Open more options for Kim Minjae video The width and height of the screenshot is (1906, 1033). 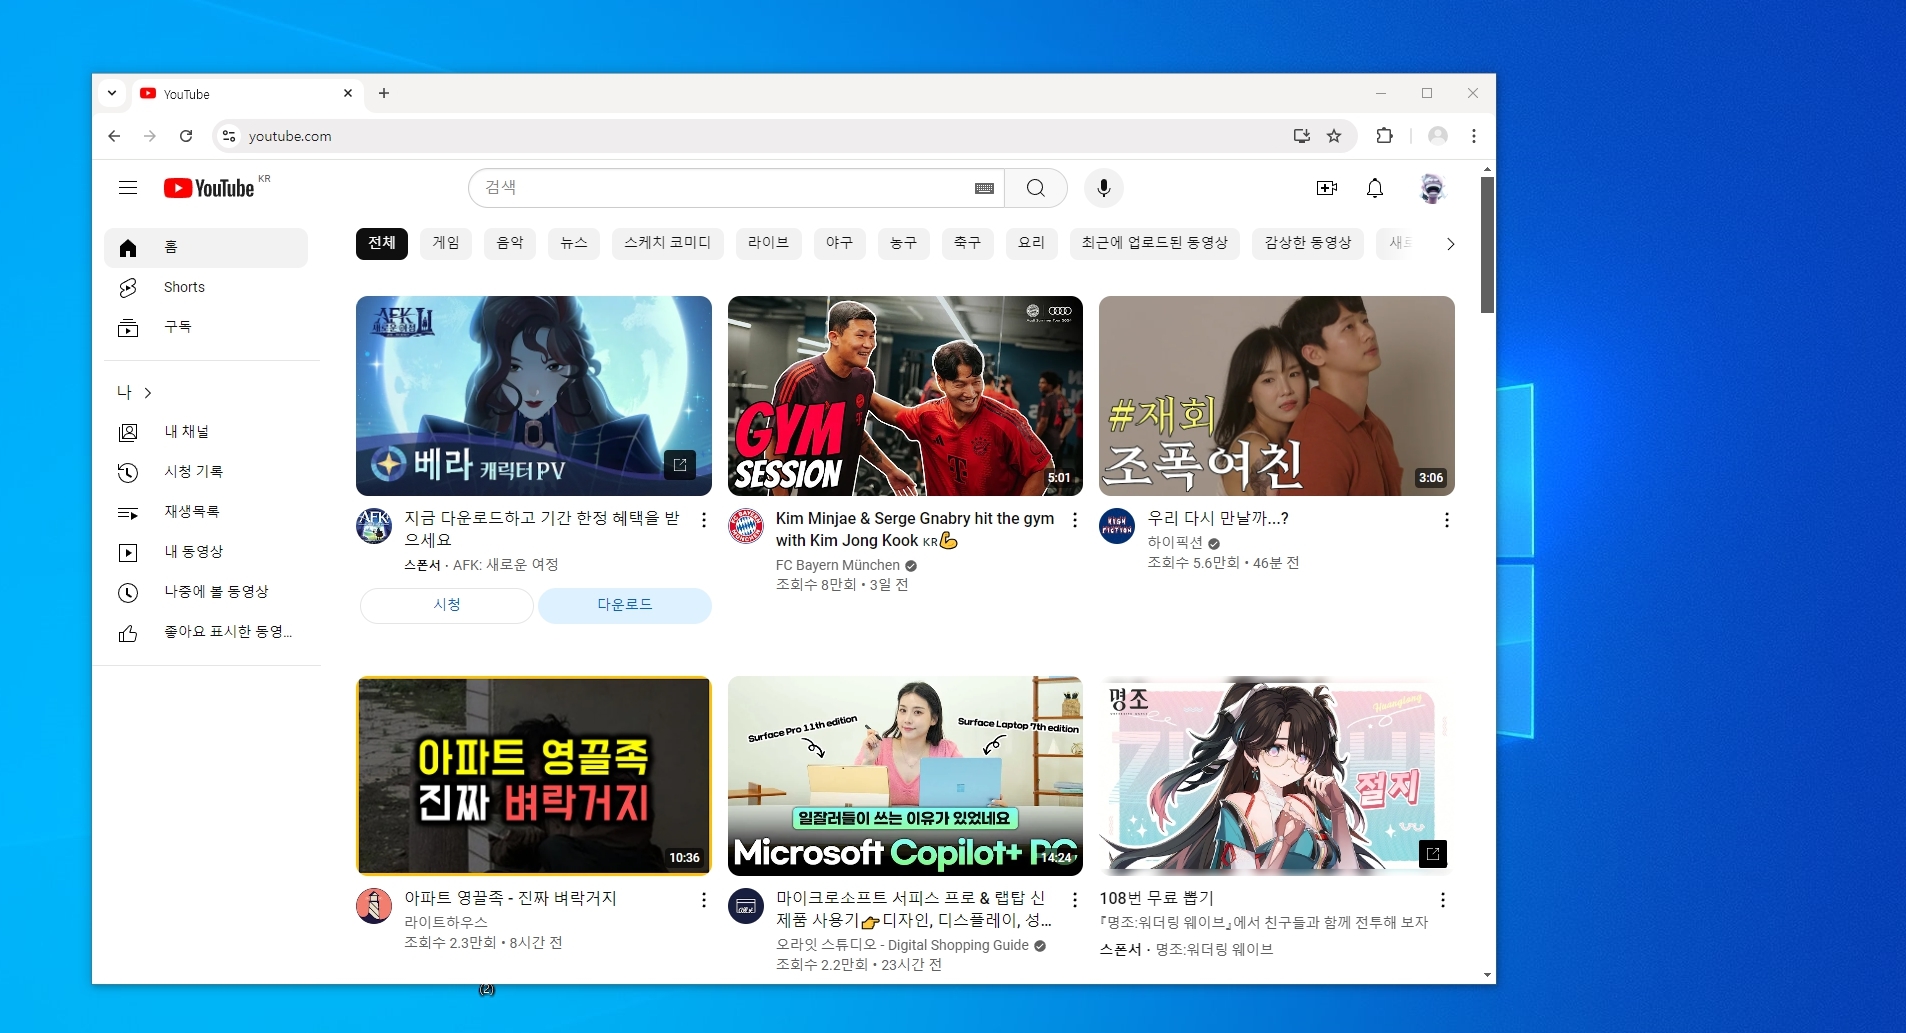[1075, 520]
